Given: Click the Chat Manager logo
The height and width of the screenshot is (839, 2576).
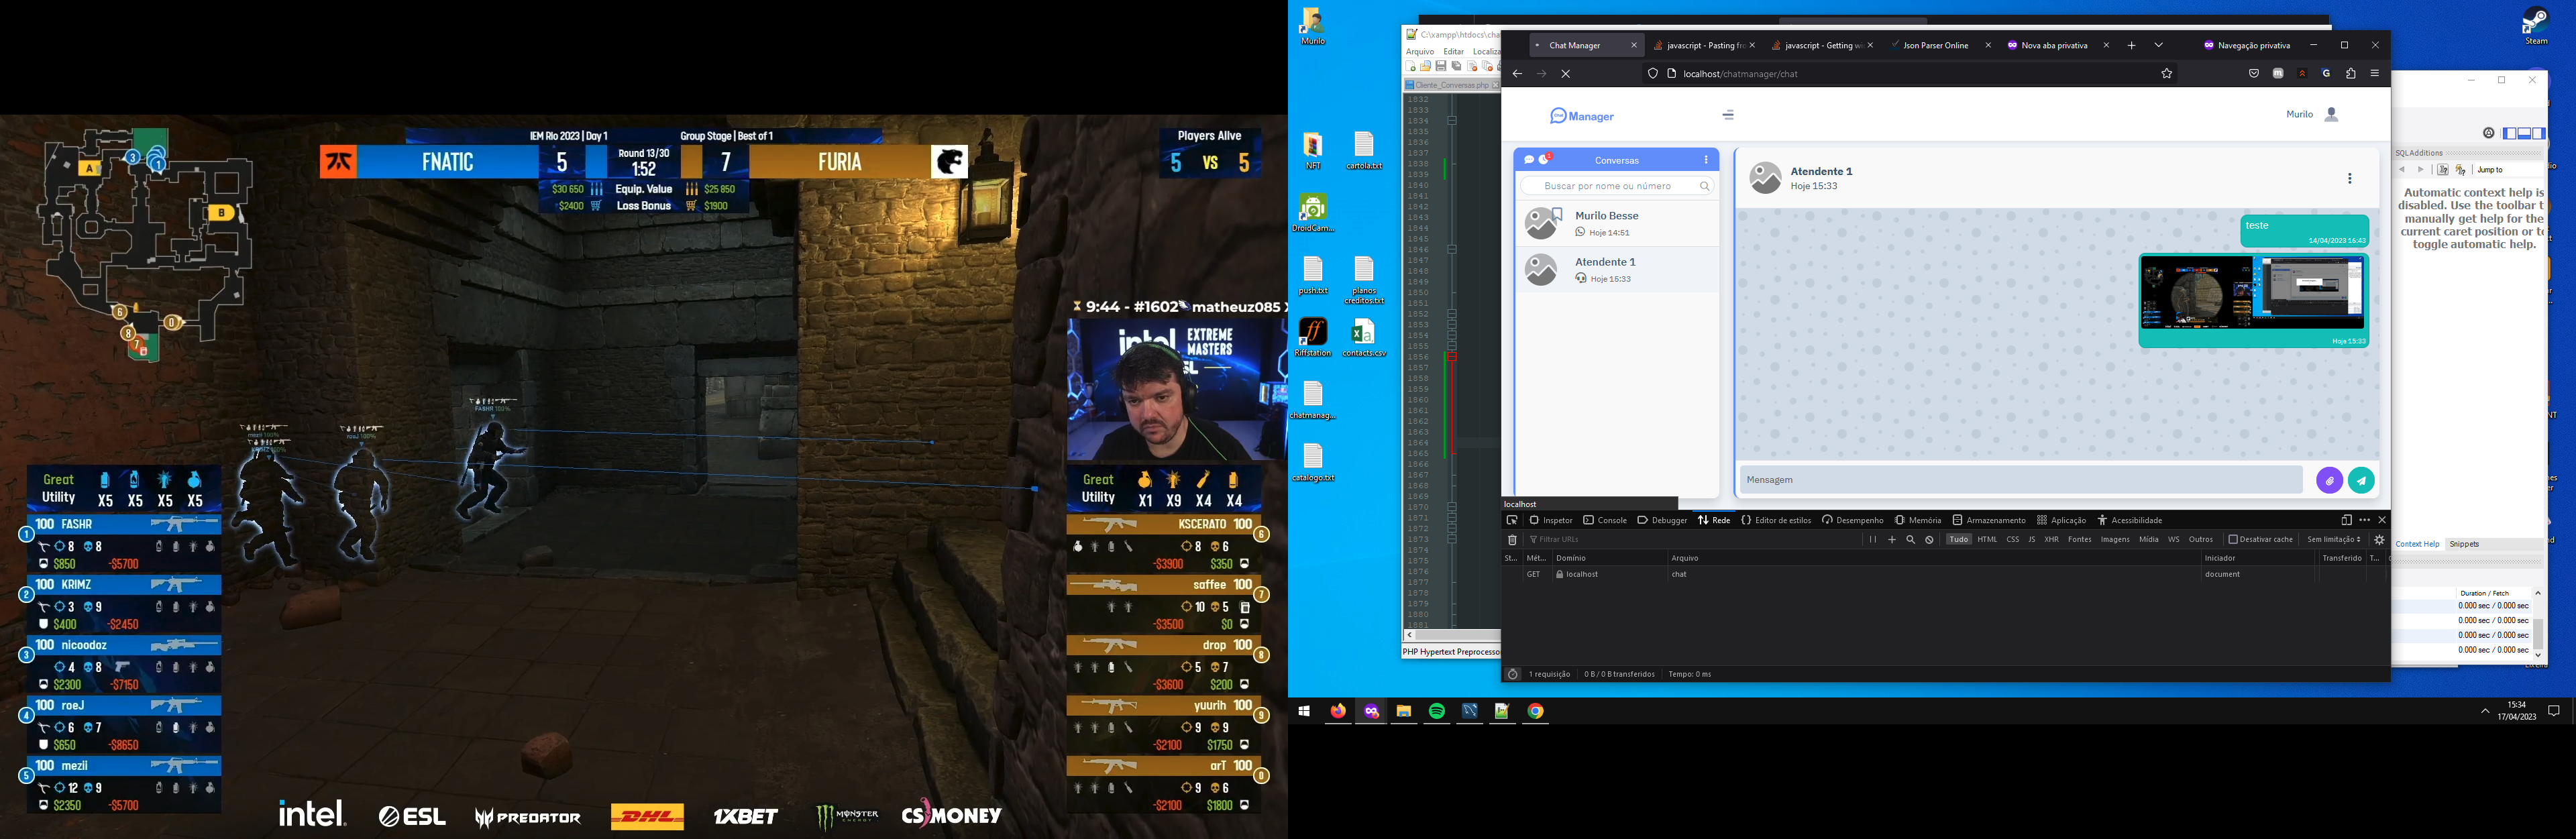Looking at the screenshot, I should (x=1582, y=116).
